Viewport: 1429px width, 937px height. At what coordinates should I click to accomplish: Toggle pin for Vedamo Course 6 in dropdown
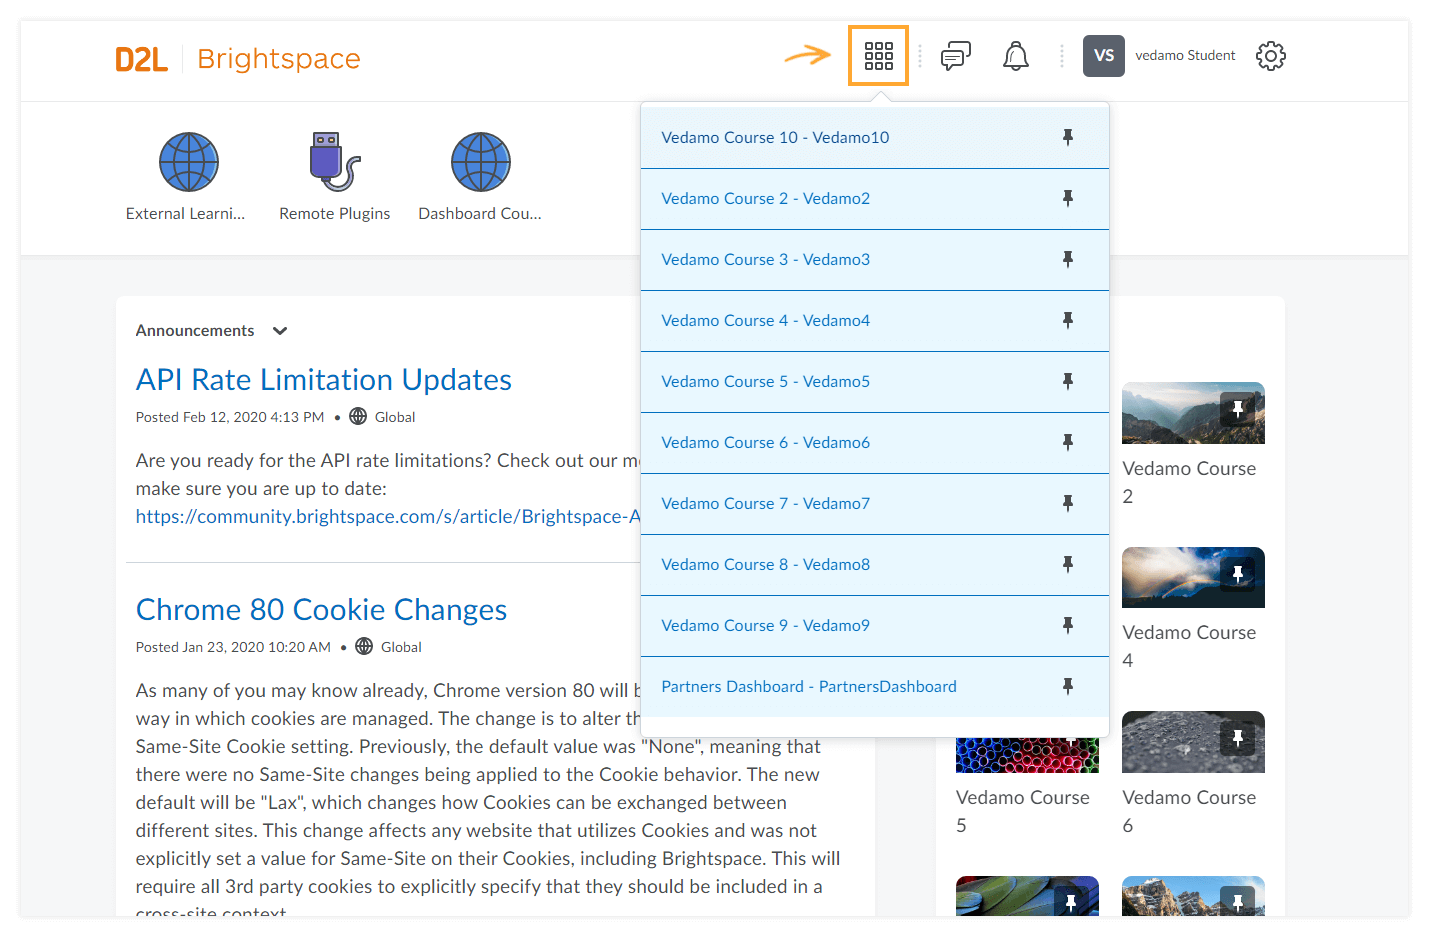1068,442
